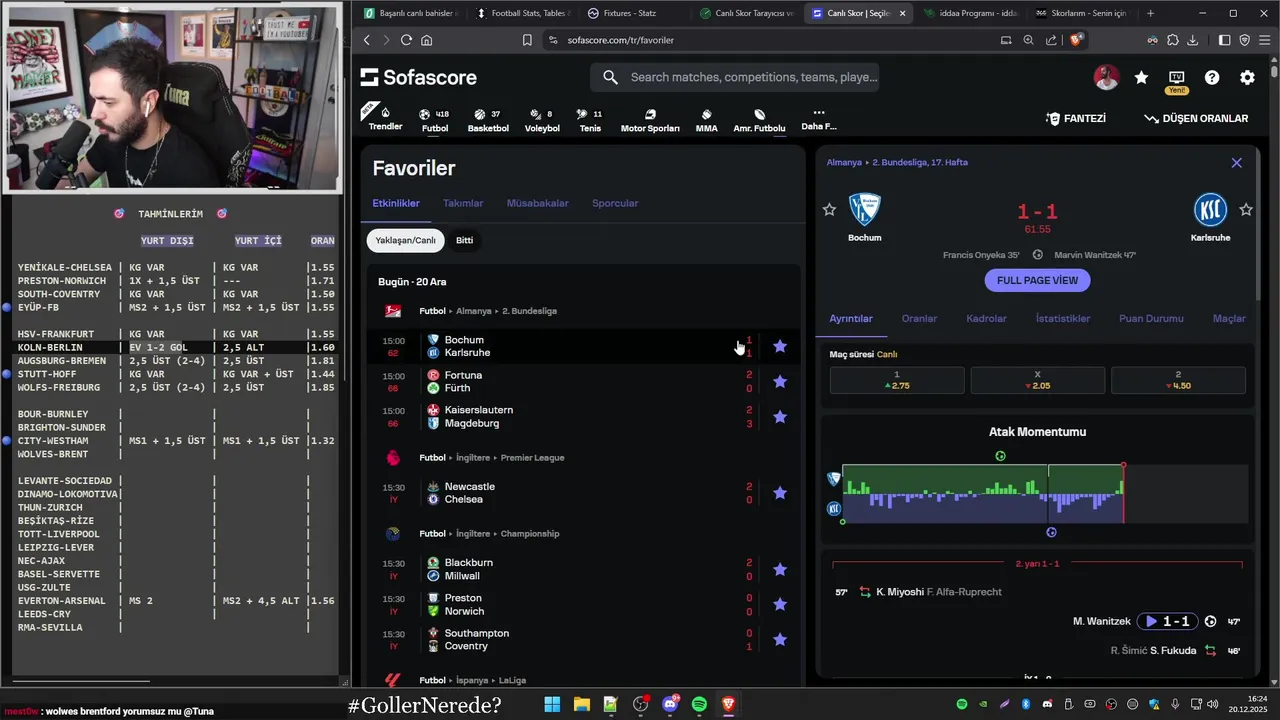Switch to the Puan Durumu tab
1280x720 pixels.
(x=1151, y=318)
